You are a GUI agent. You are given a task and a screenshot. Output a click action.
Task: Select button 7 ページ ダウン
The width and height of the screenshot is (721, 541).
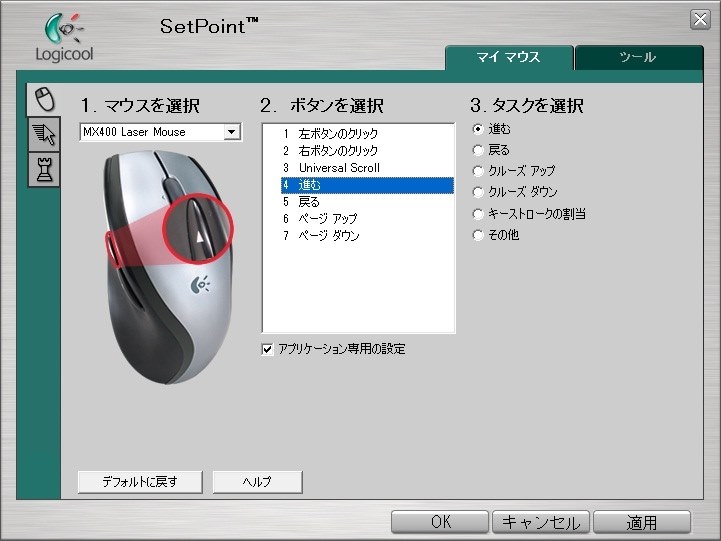[x=367, y=236]
